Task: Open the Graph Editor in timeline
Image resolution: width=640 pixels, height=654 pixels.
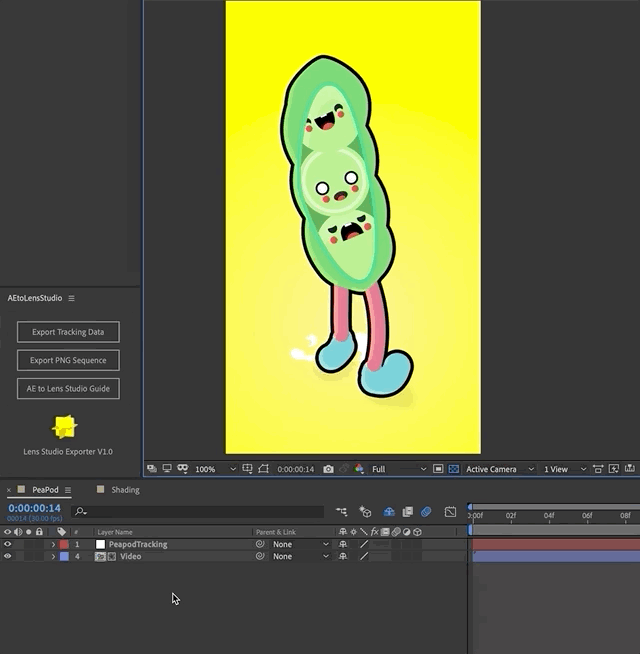Action: click(x=450, y=512)
